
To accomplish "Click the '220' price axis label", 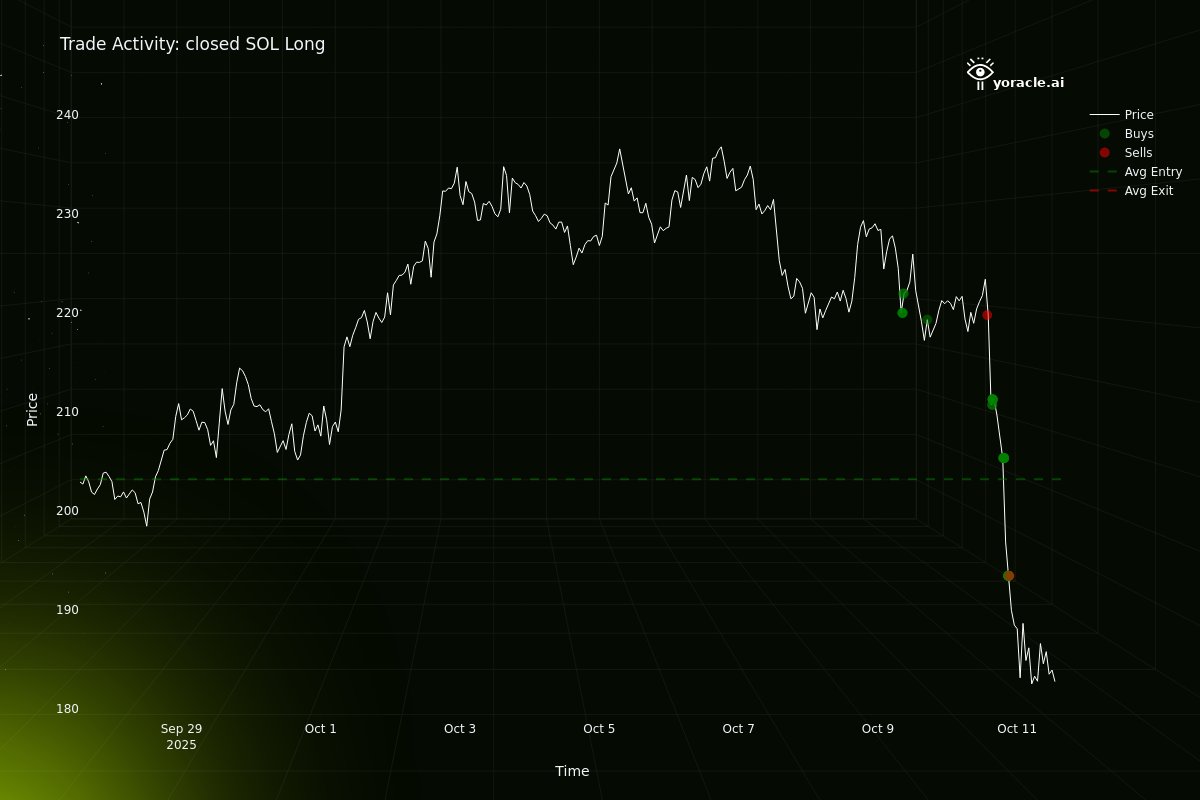I will pos(67,313).
